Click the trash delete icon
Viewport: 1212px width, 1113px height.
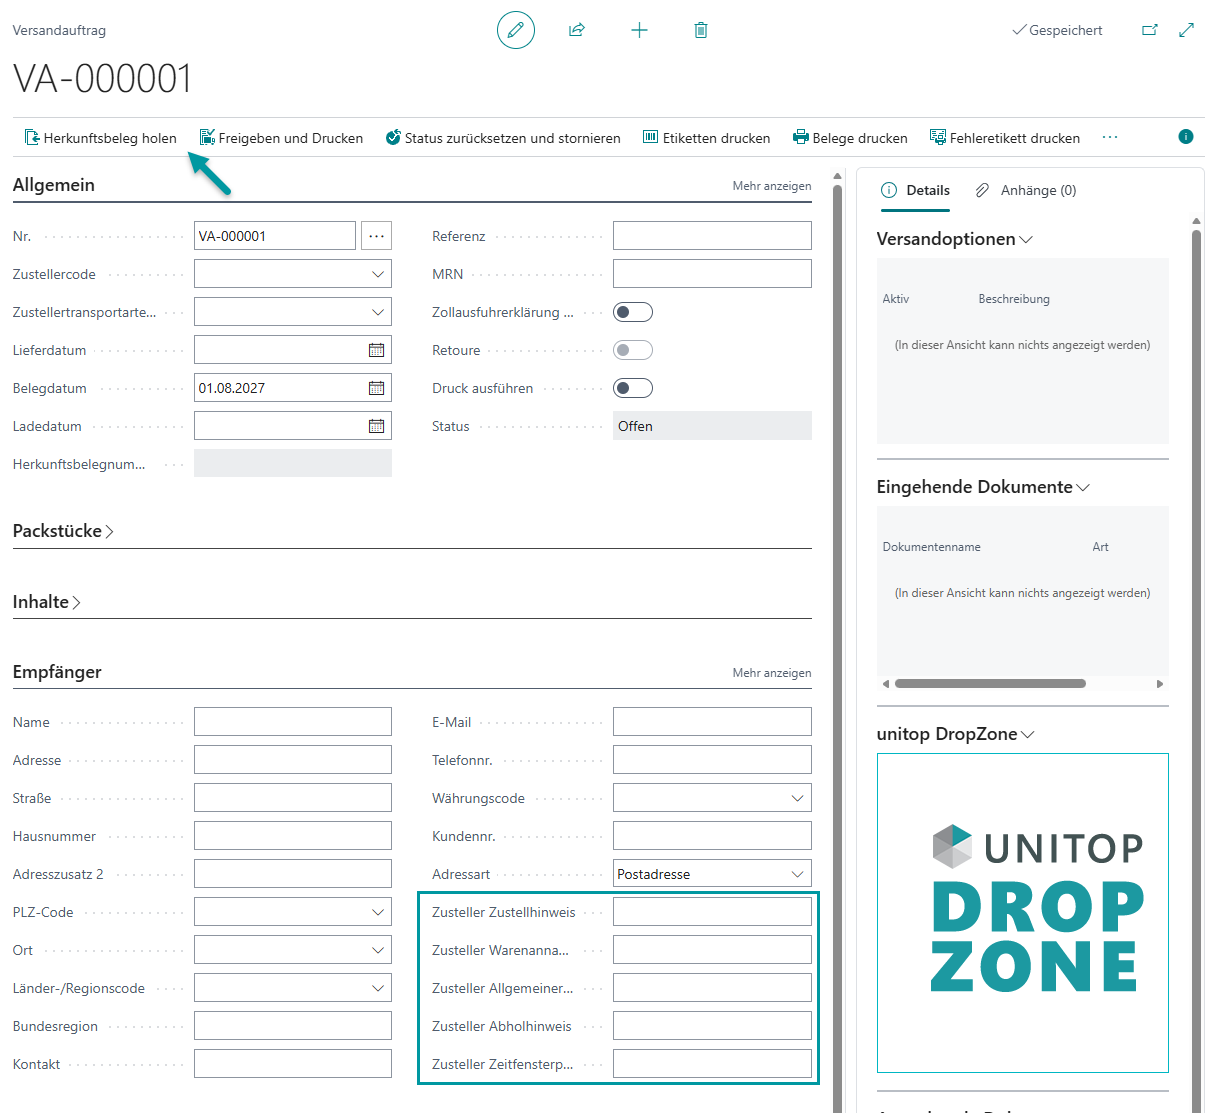coord(701,30)
